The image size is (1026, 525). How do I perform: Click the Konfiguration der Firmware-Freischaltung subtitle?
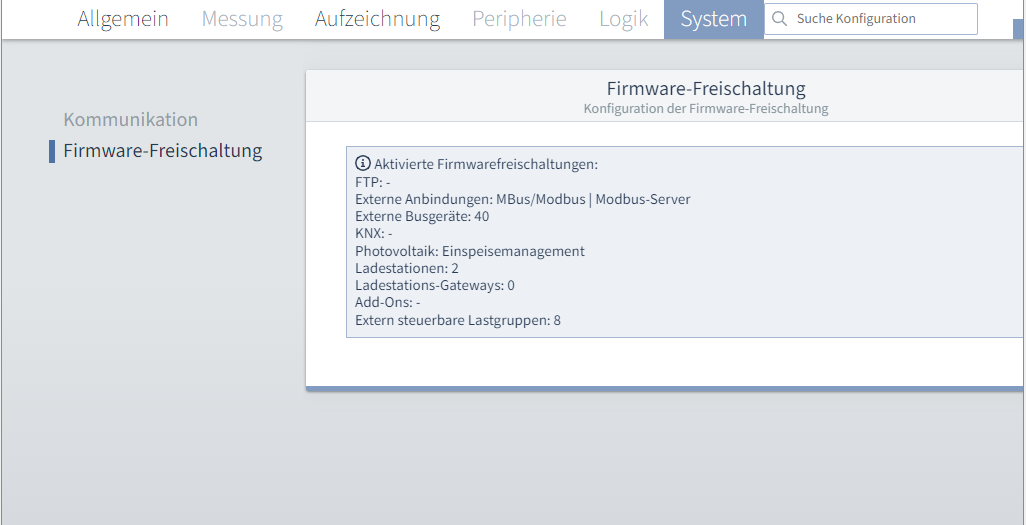(x=706, y=109)
